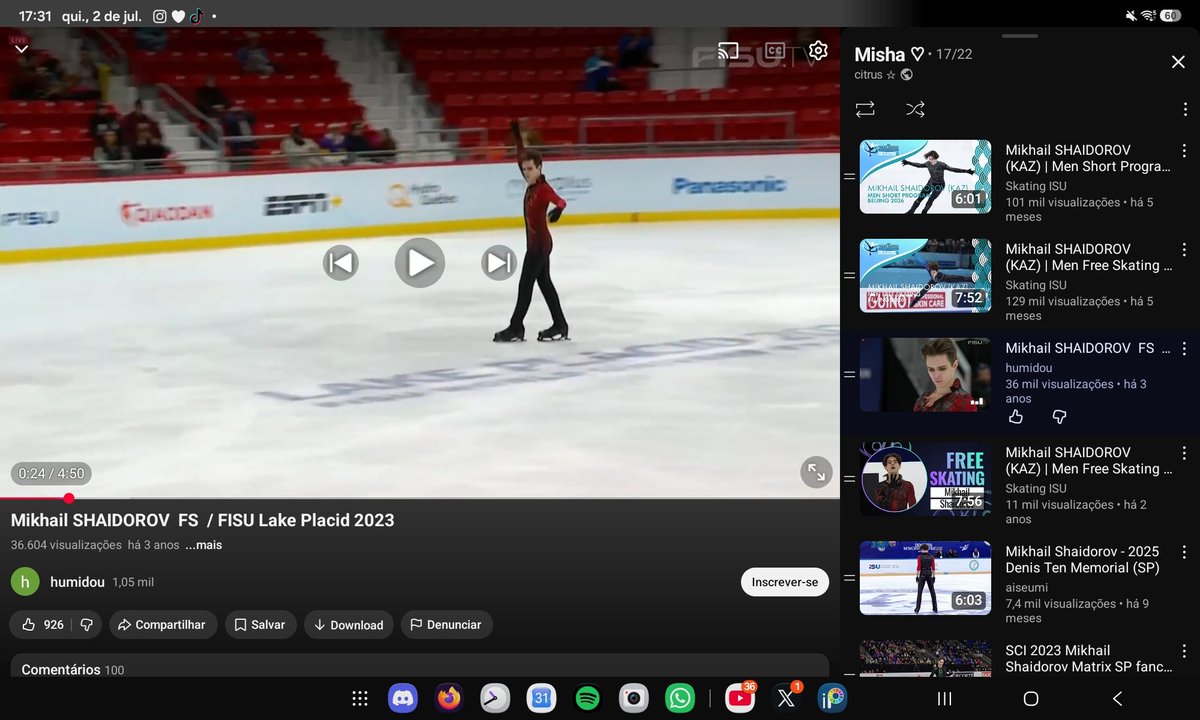Dislike the main video
1200x720 pixels.
(87, 625)
